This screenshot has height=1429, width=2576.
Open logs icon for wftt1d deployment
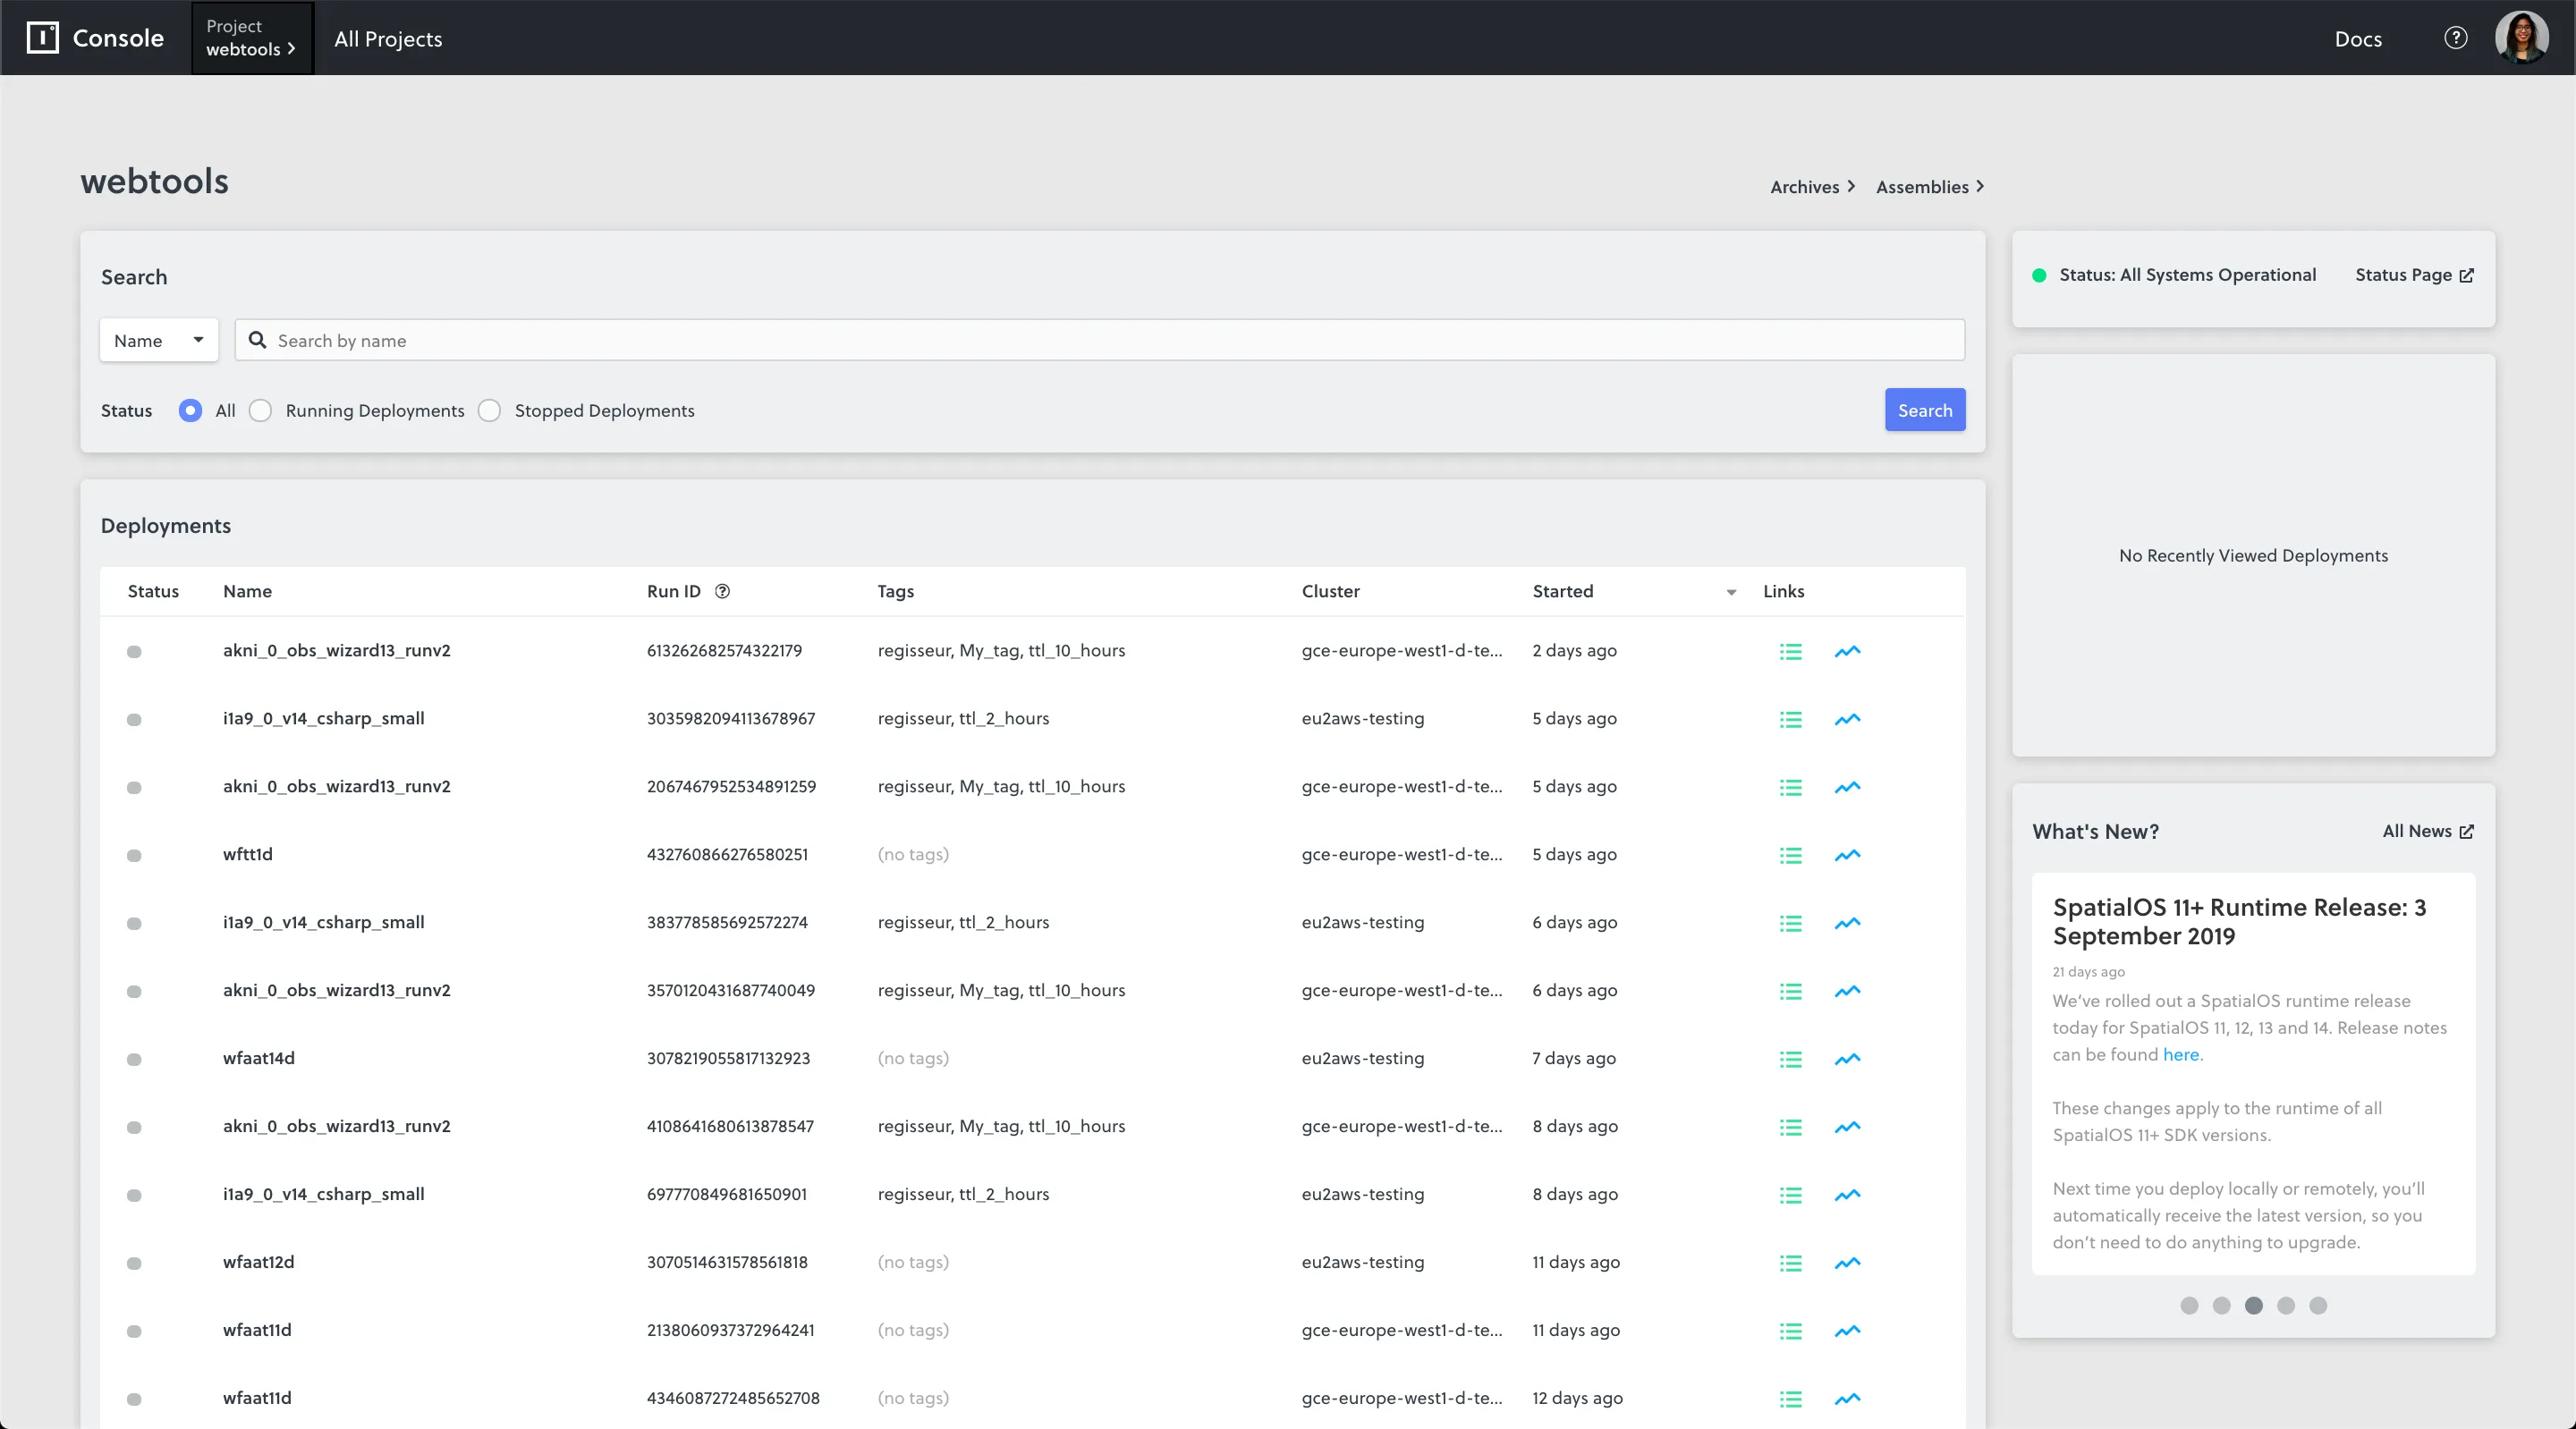tap(1790, 855)
